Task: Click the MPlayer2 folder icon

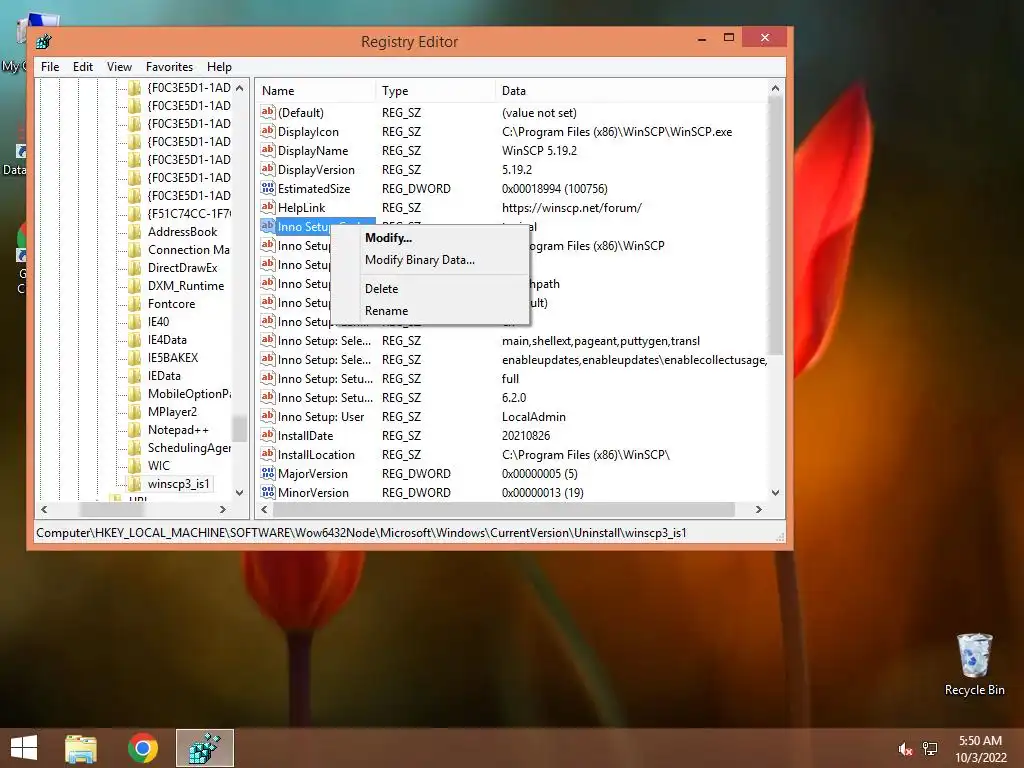Action: (135, 412)
